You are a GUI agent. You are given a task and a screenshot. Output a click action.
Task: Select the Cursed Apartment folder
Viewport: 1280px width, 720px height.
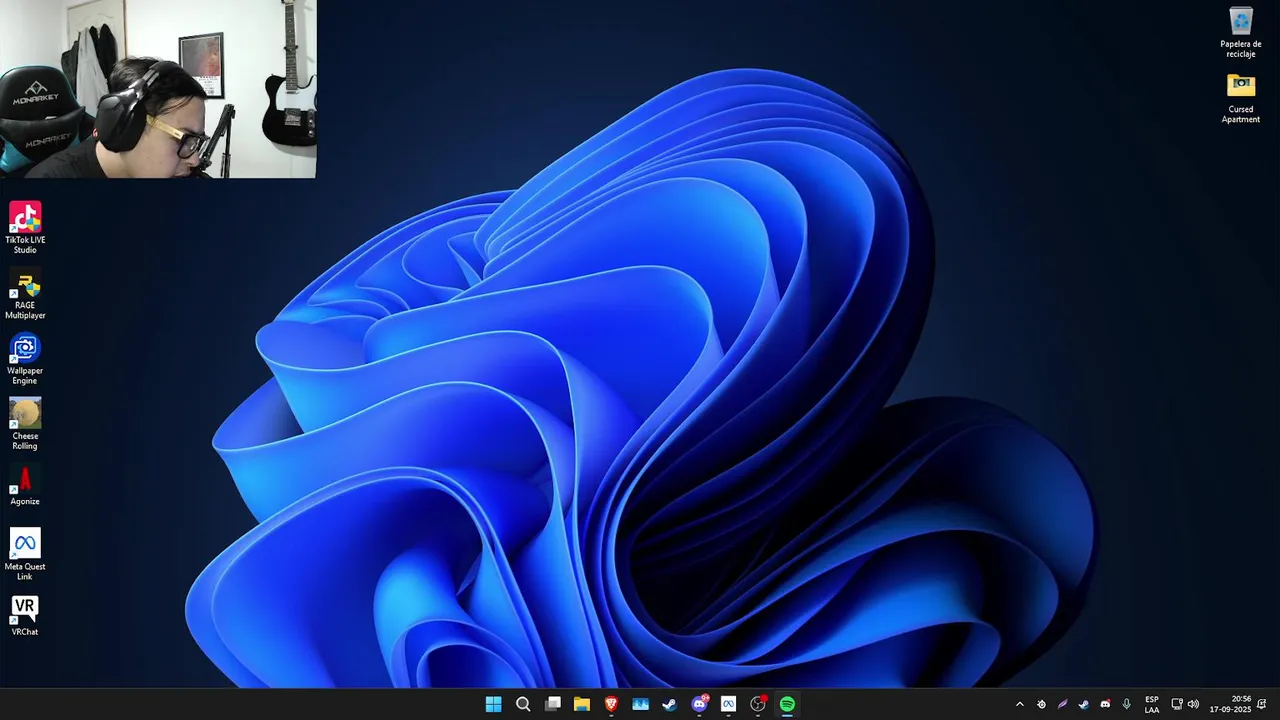[1241, 98]
